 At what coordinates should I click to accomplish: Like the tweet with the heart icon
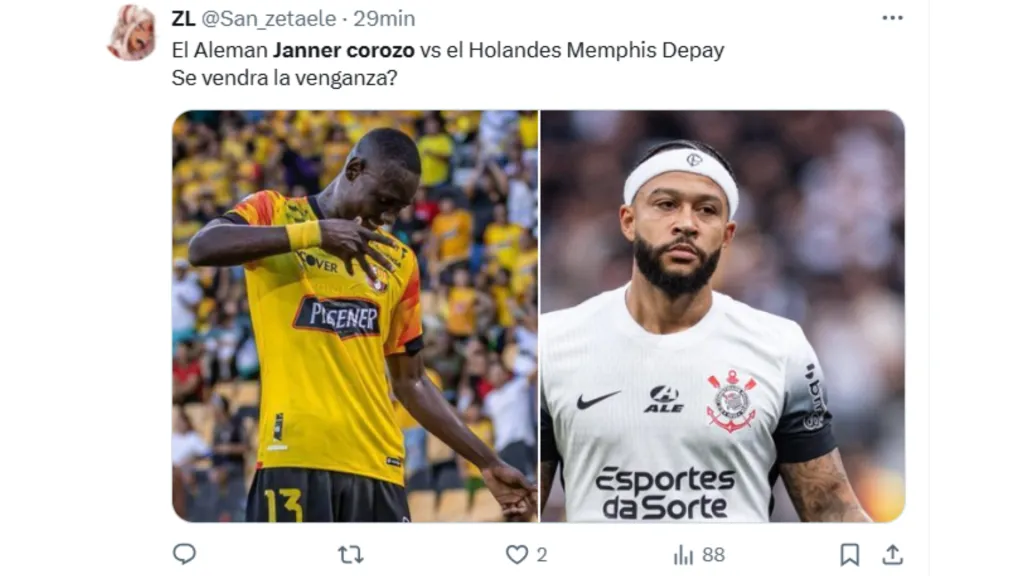click(x=517, y=554)
